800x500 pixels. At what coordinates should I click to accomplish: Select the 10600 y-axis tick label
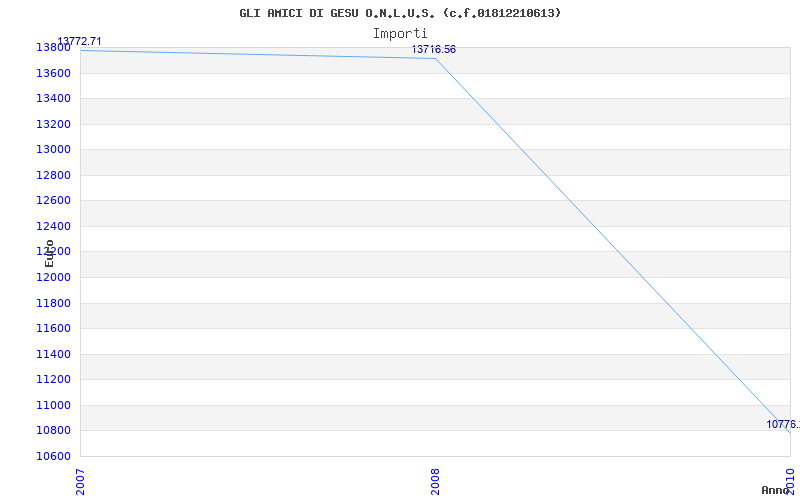point(53,456)
